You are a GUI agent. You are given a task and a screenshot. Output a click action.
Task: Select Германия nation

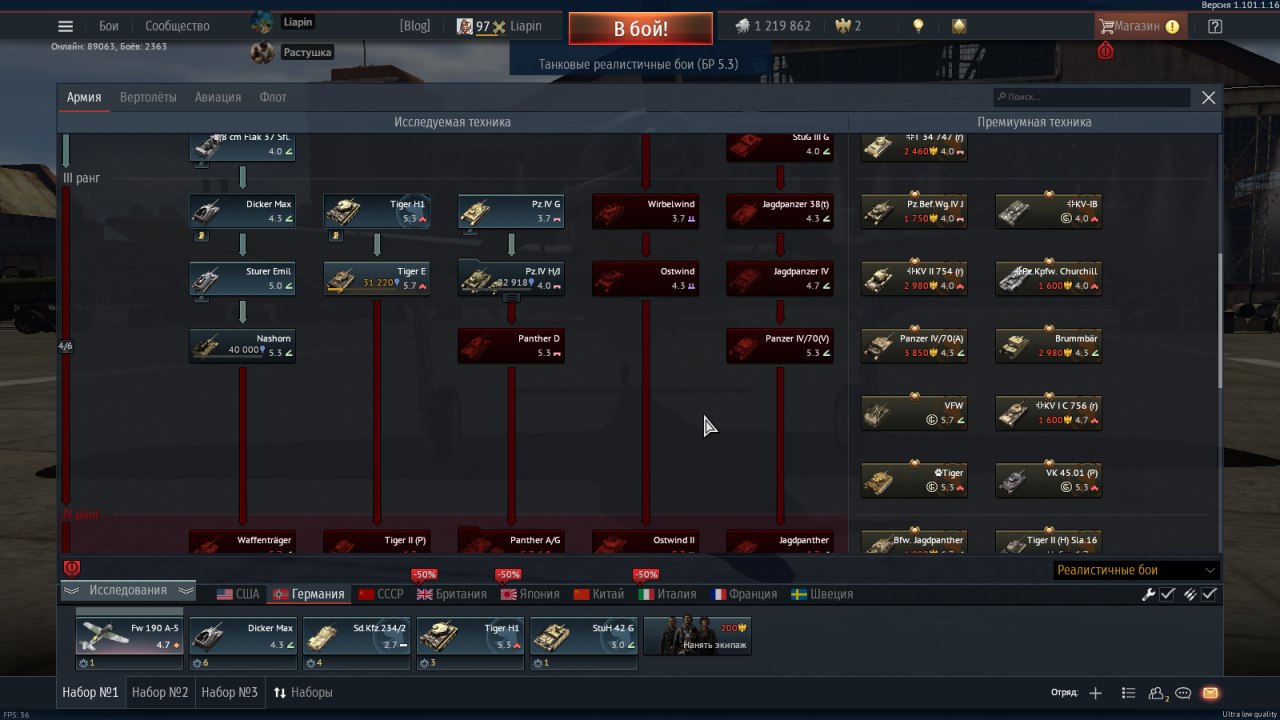(x=309, y=594)
